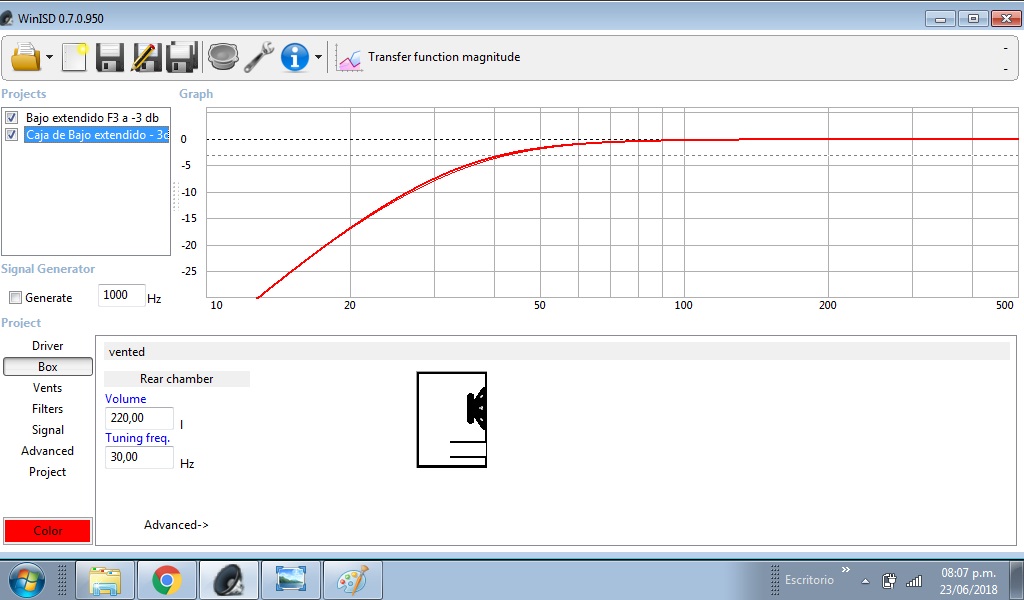Click the lower dash at toolbar right edge
The image size is (1024, 600).
(x=1006, y=69)
